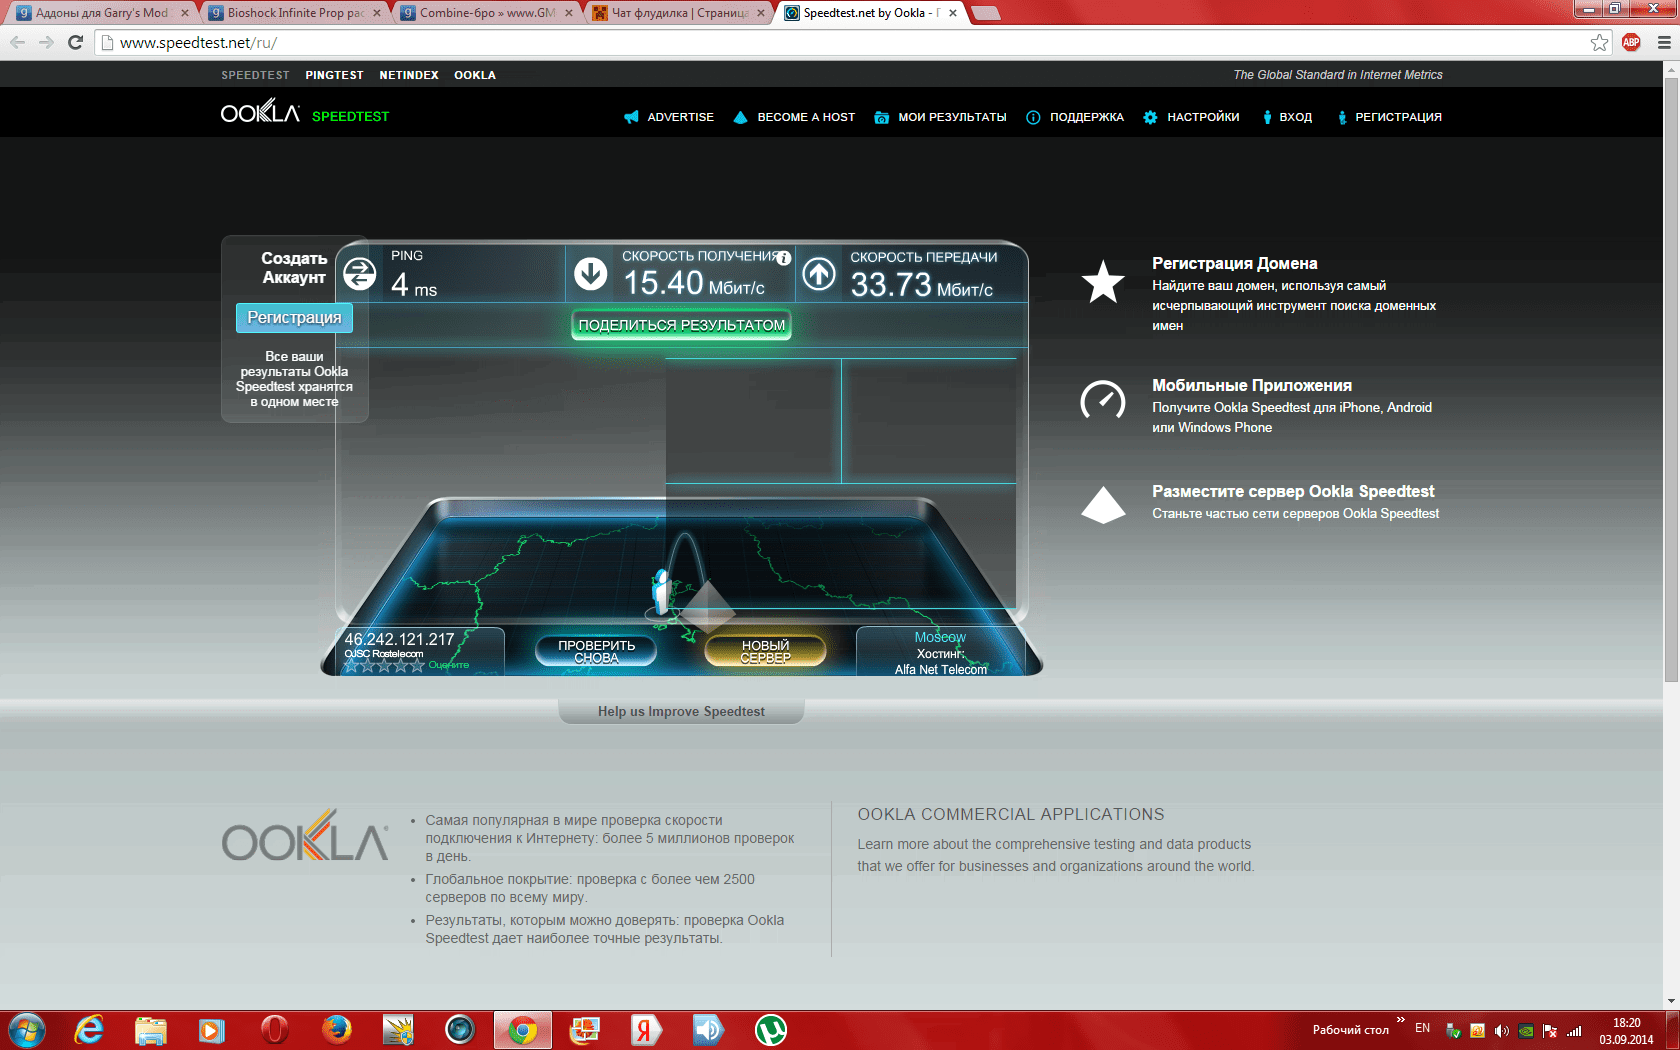Open the Chrome menu button
1680x1050 pixels.
pos(1664,42)
